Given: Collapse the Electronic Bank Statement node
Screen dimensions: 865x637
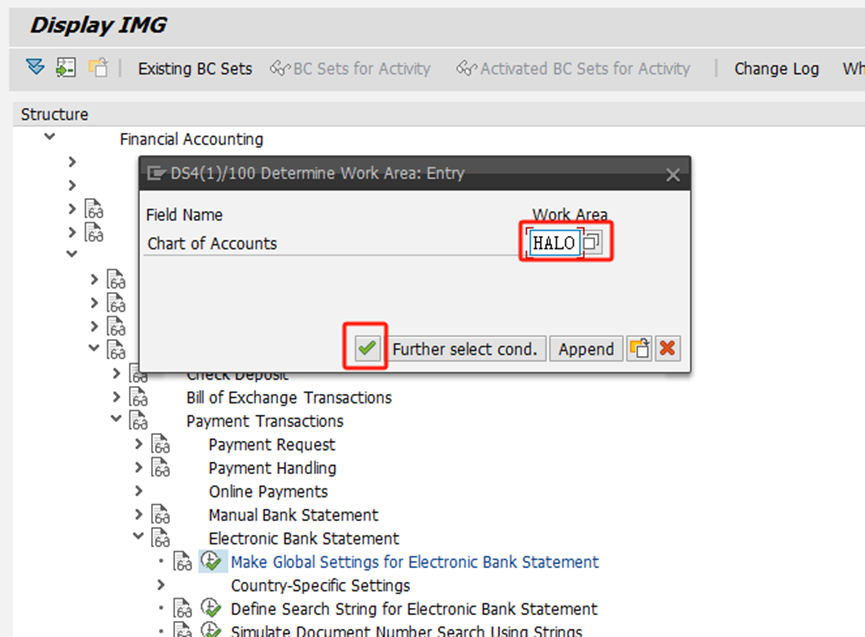Looking at the screenshot, I should (138, 538).
